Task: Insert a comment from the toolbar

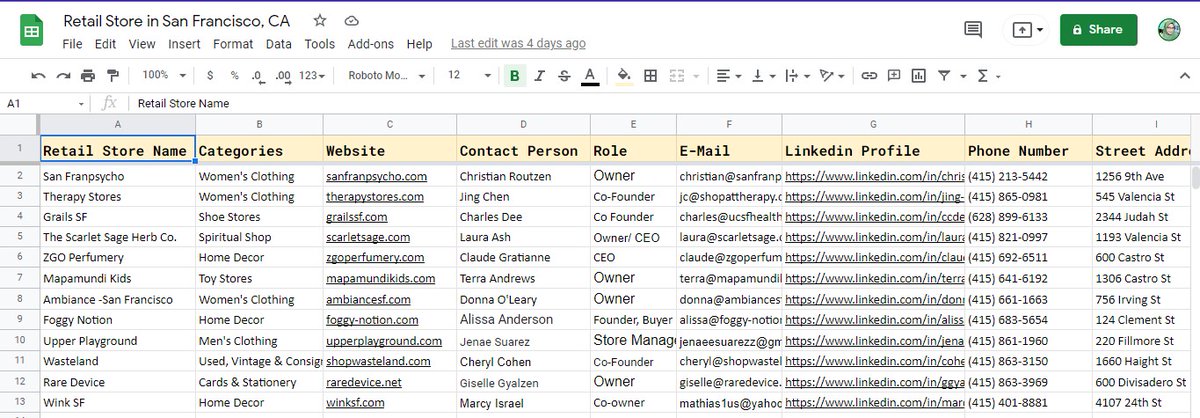Action: click(893, 75)
